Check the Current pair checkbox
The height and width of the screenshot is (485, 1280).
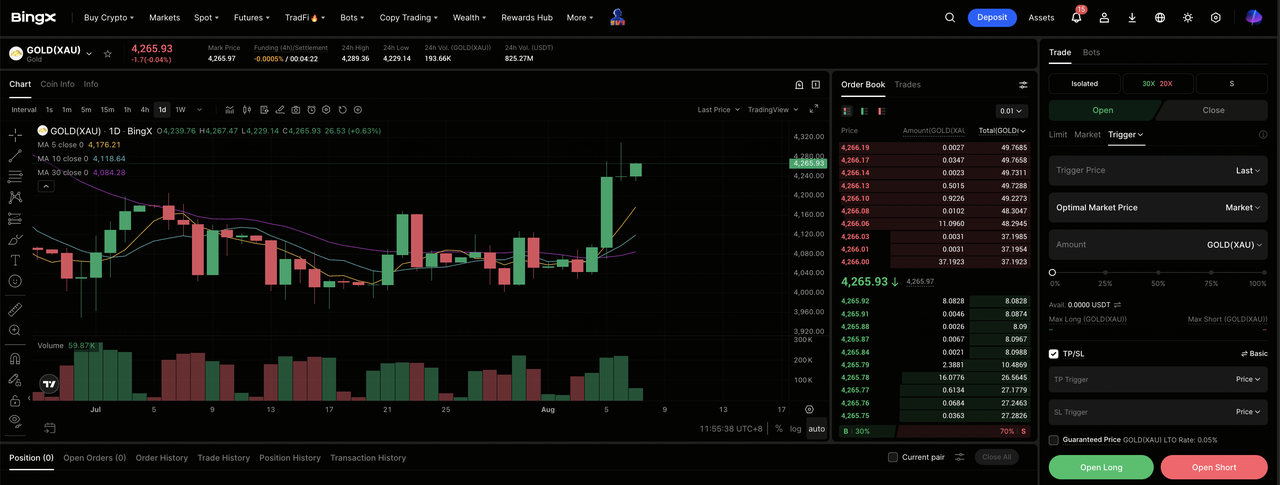tap(893, 457)
